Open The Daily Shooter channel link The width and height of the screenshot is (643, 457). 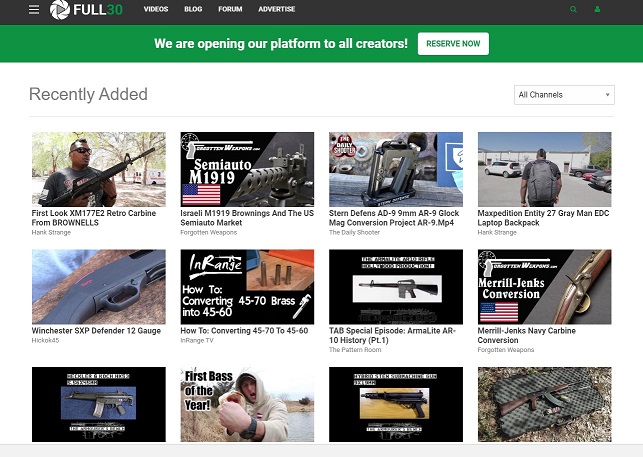(354, 232)
